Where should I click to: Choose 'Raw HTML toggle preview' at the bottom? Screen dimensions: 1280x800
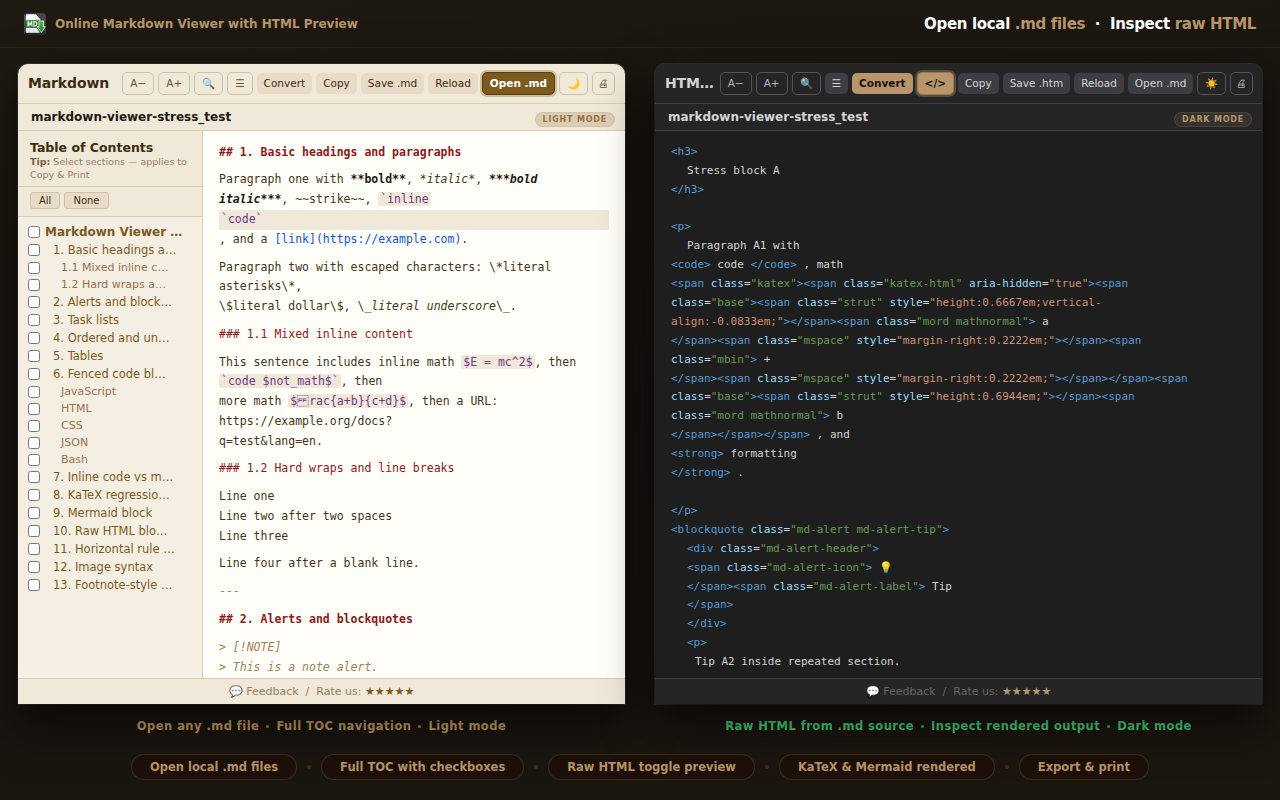coord(651,767)
